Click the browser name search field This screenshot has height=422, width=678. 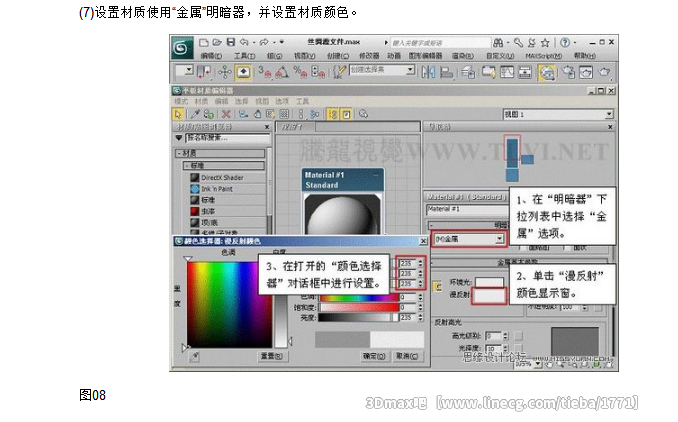click(228, 138)
